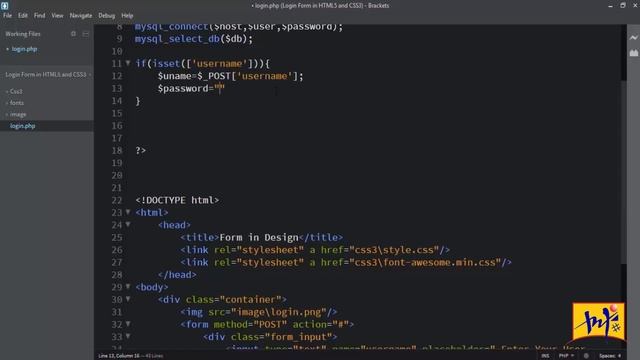Open the Debug menu

[x=107, y=16]
